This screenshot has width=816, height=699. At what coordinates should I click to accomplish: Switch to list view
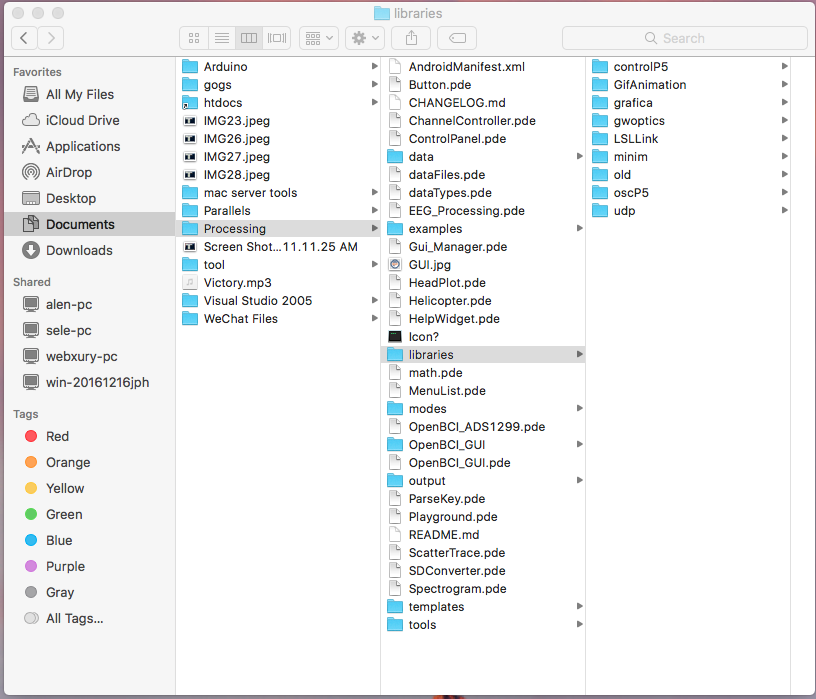(x=222, y=38)
